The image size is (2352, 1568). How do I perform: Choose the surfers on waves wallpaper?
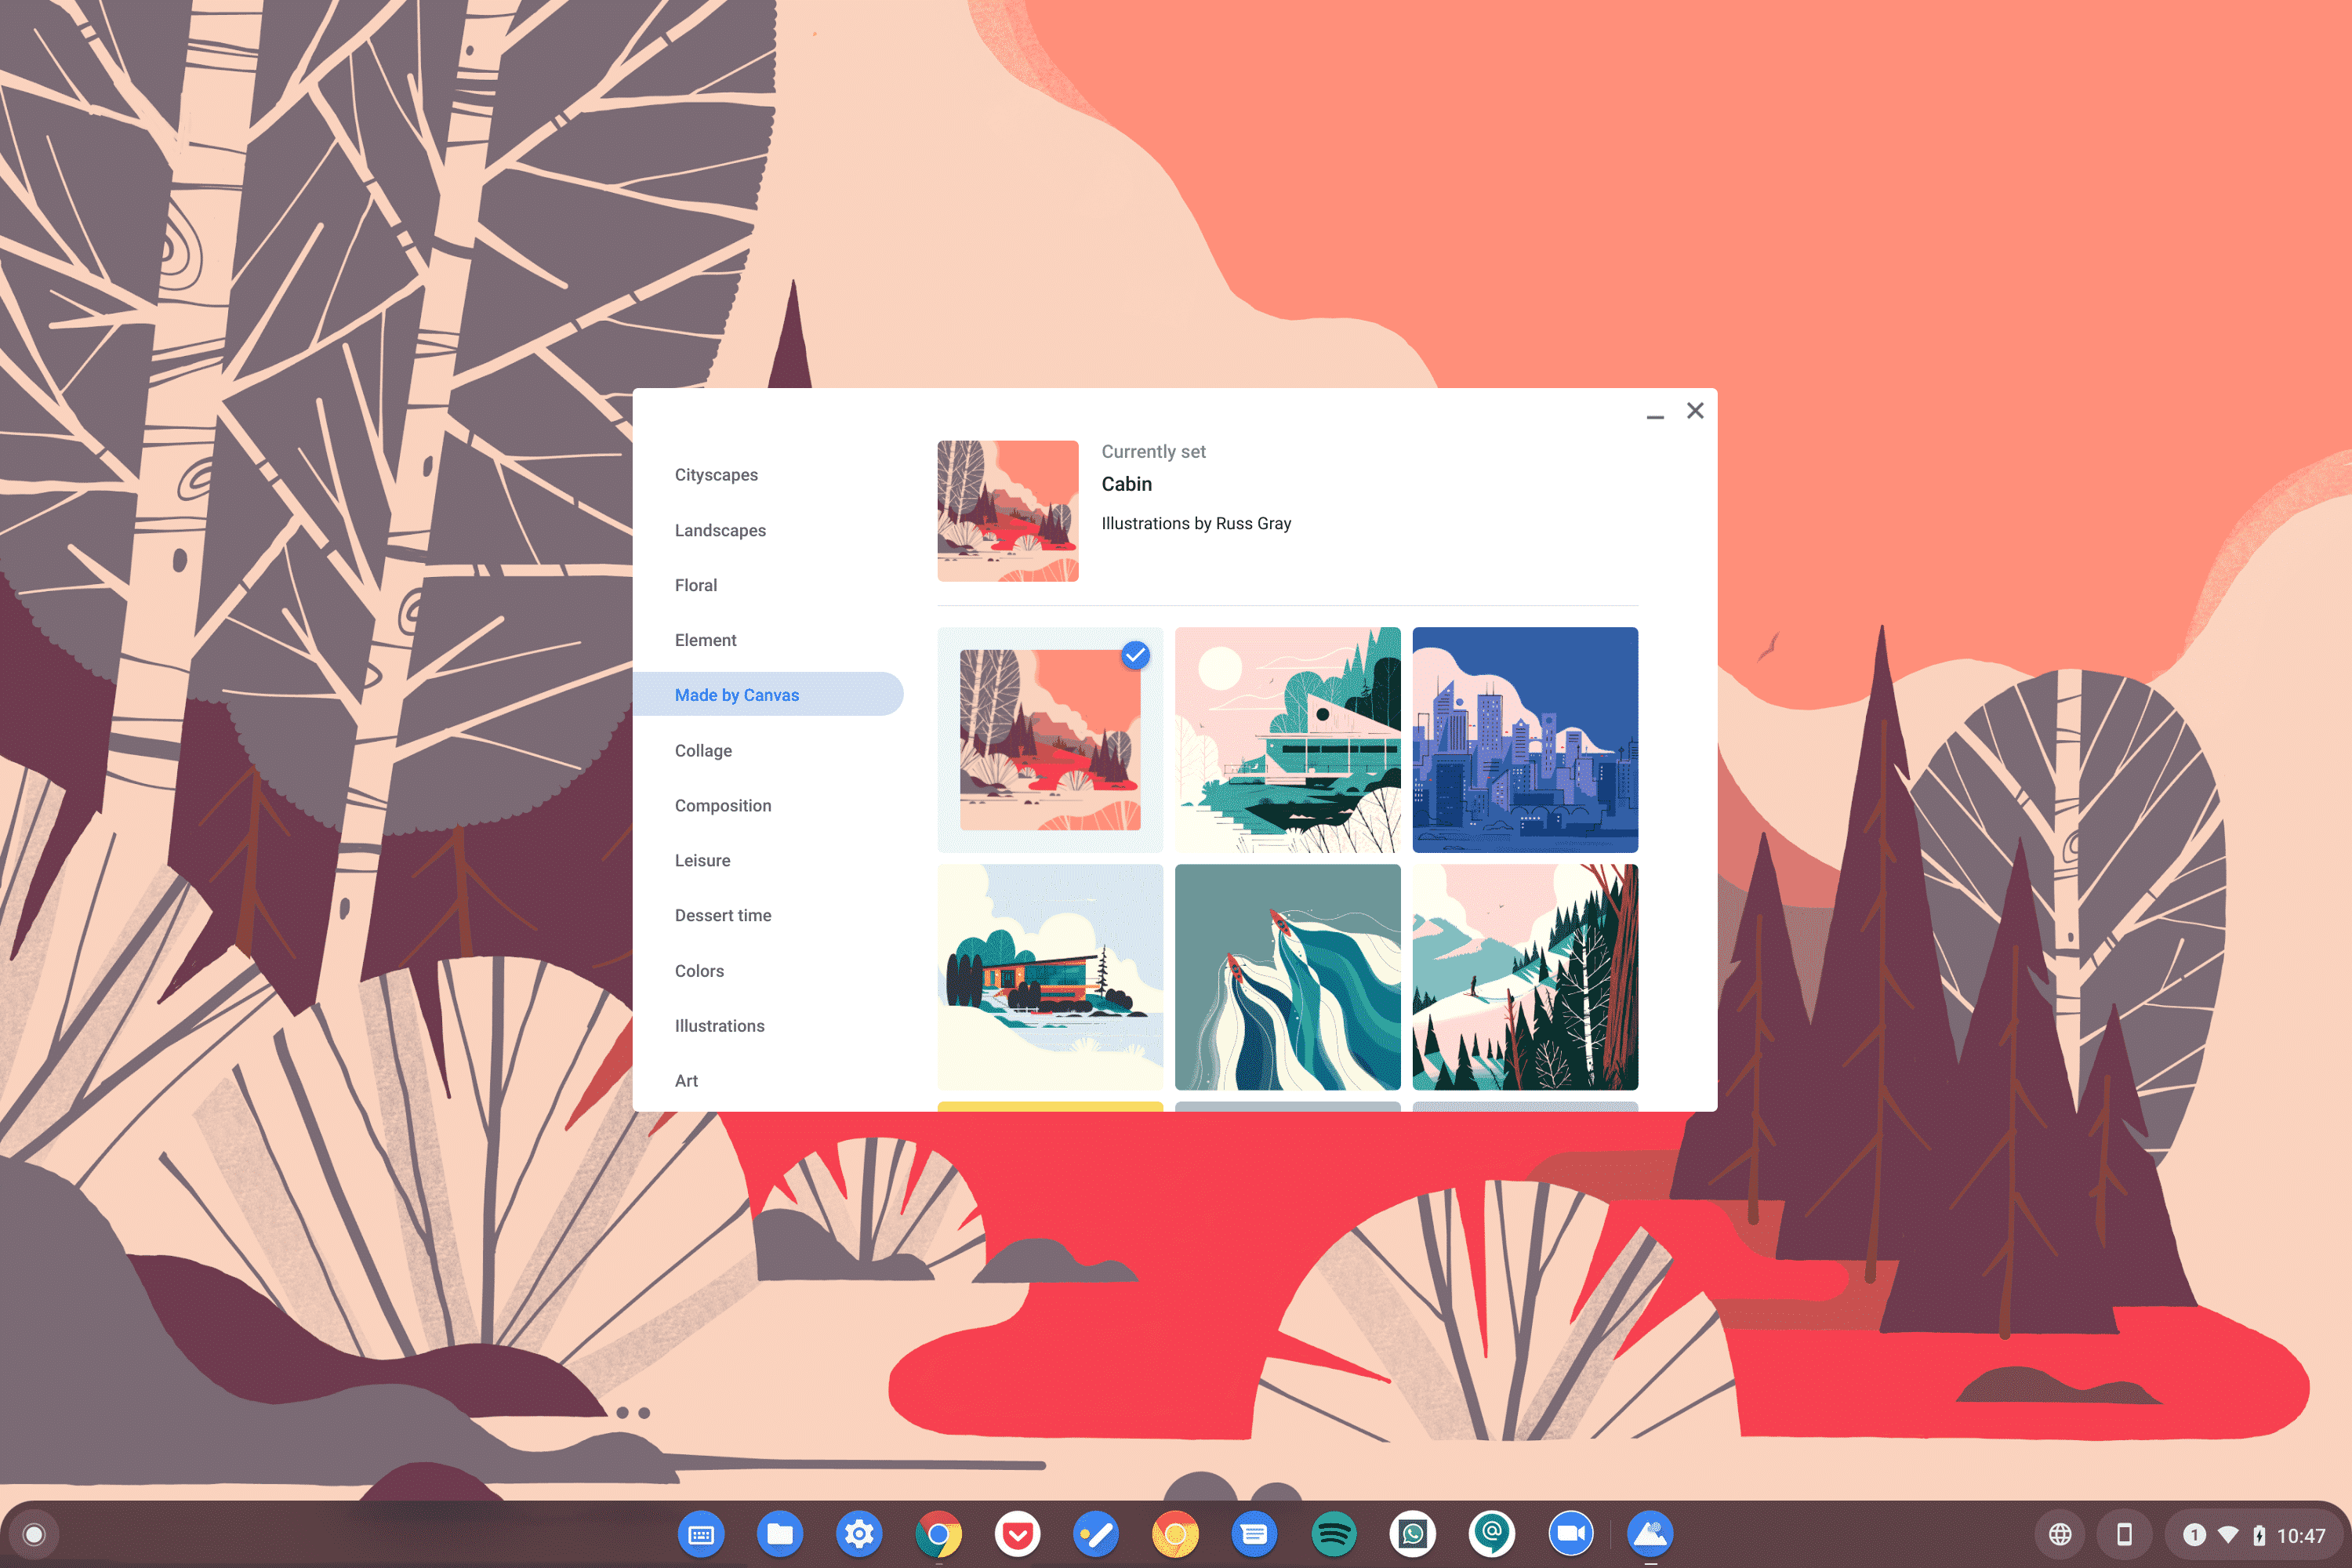pyautogui.click(x=1287, y=976)
